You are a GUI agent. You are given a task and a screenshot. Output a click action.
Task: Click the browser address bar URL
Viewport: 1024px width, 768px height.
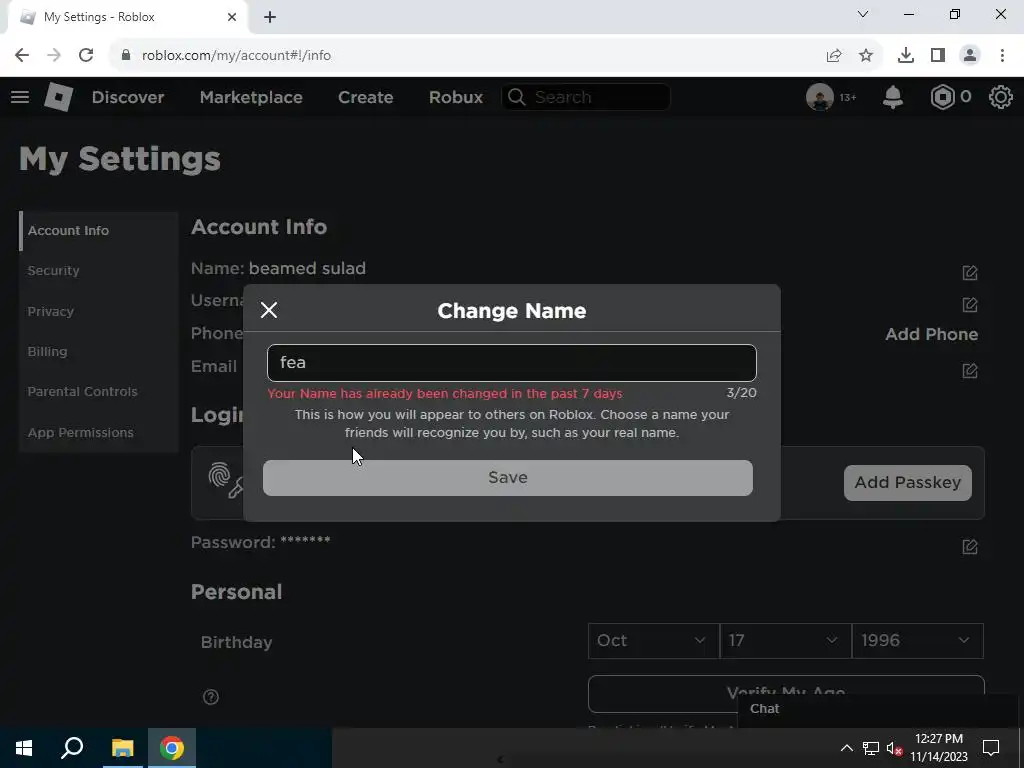(236, 56)
